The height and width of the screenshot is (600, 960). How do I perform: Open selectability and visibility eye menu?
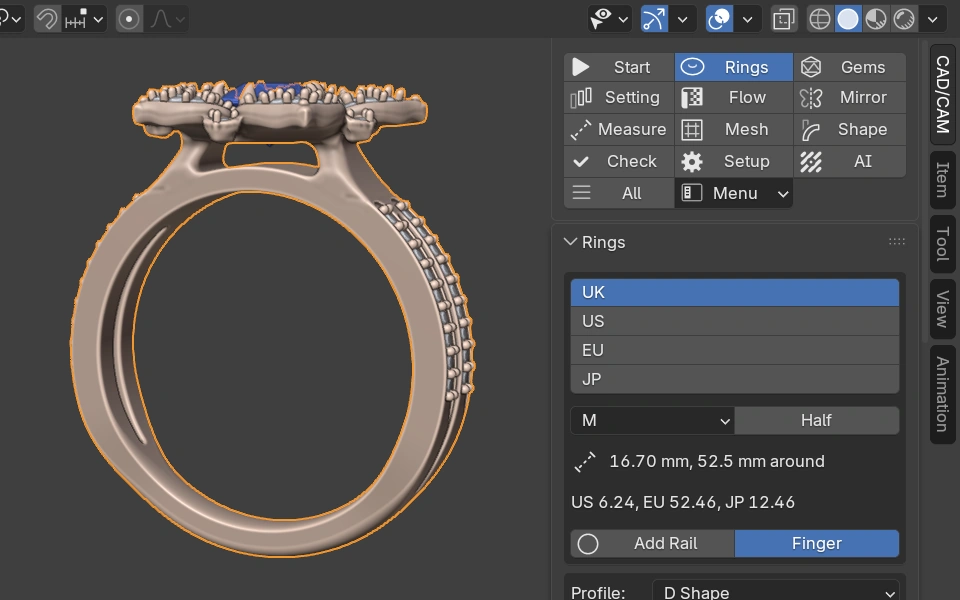[x=609, y=19]
